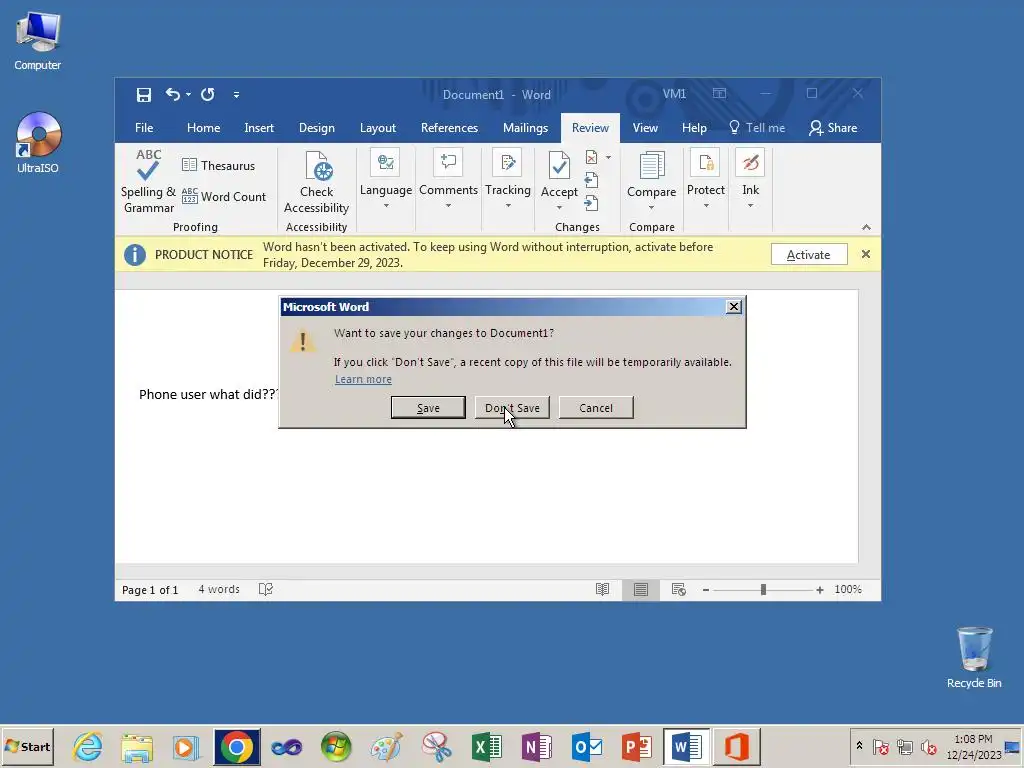Viewport: 1024px width, 768px height.
Task: Switch to the View tab
Action: [645, 128]
